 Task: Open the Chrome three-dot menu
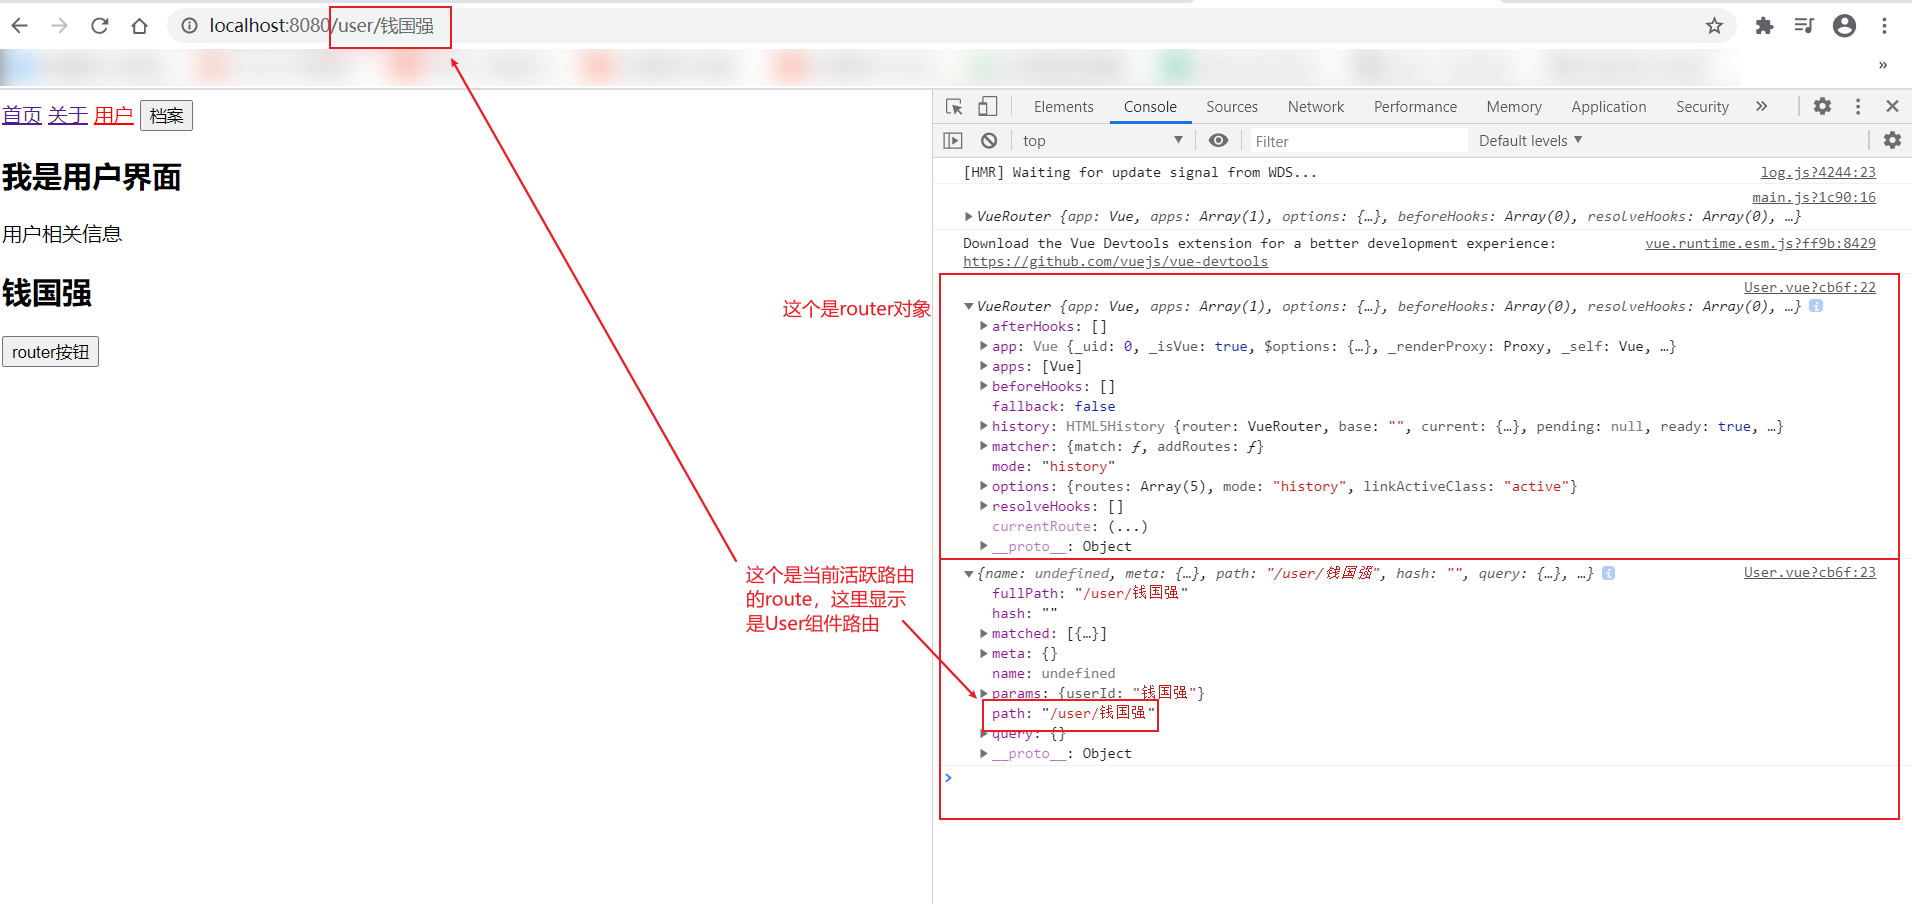1884,26
